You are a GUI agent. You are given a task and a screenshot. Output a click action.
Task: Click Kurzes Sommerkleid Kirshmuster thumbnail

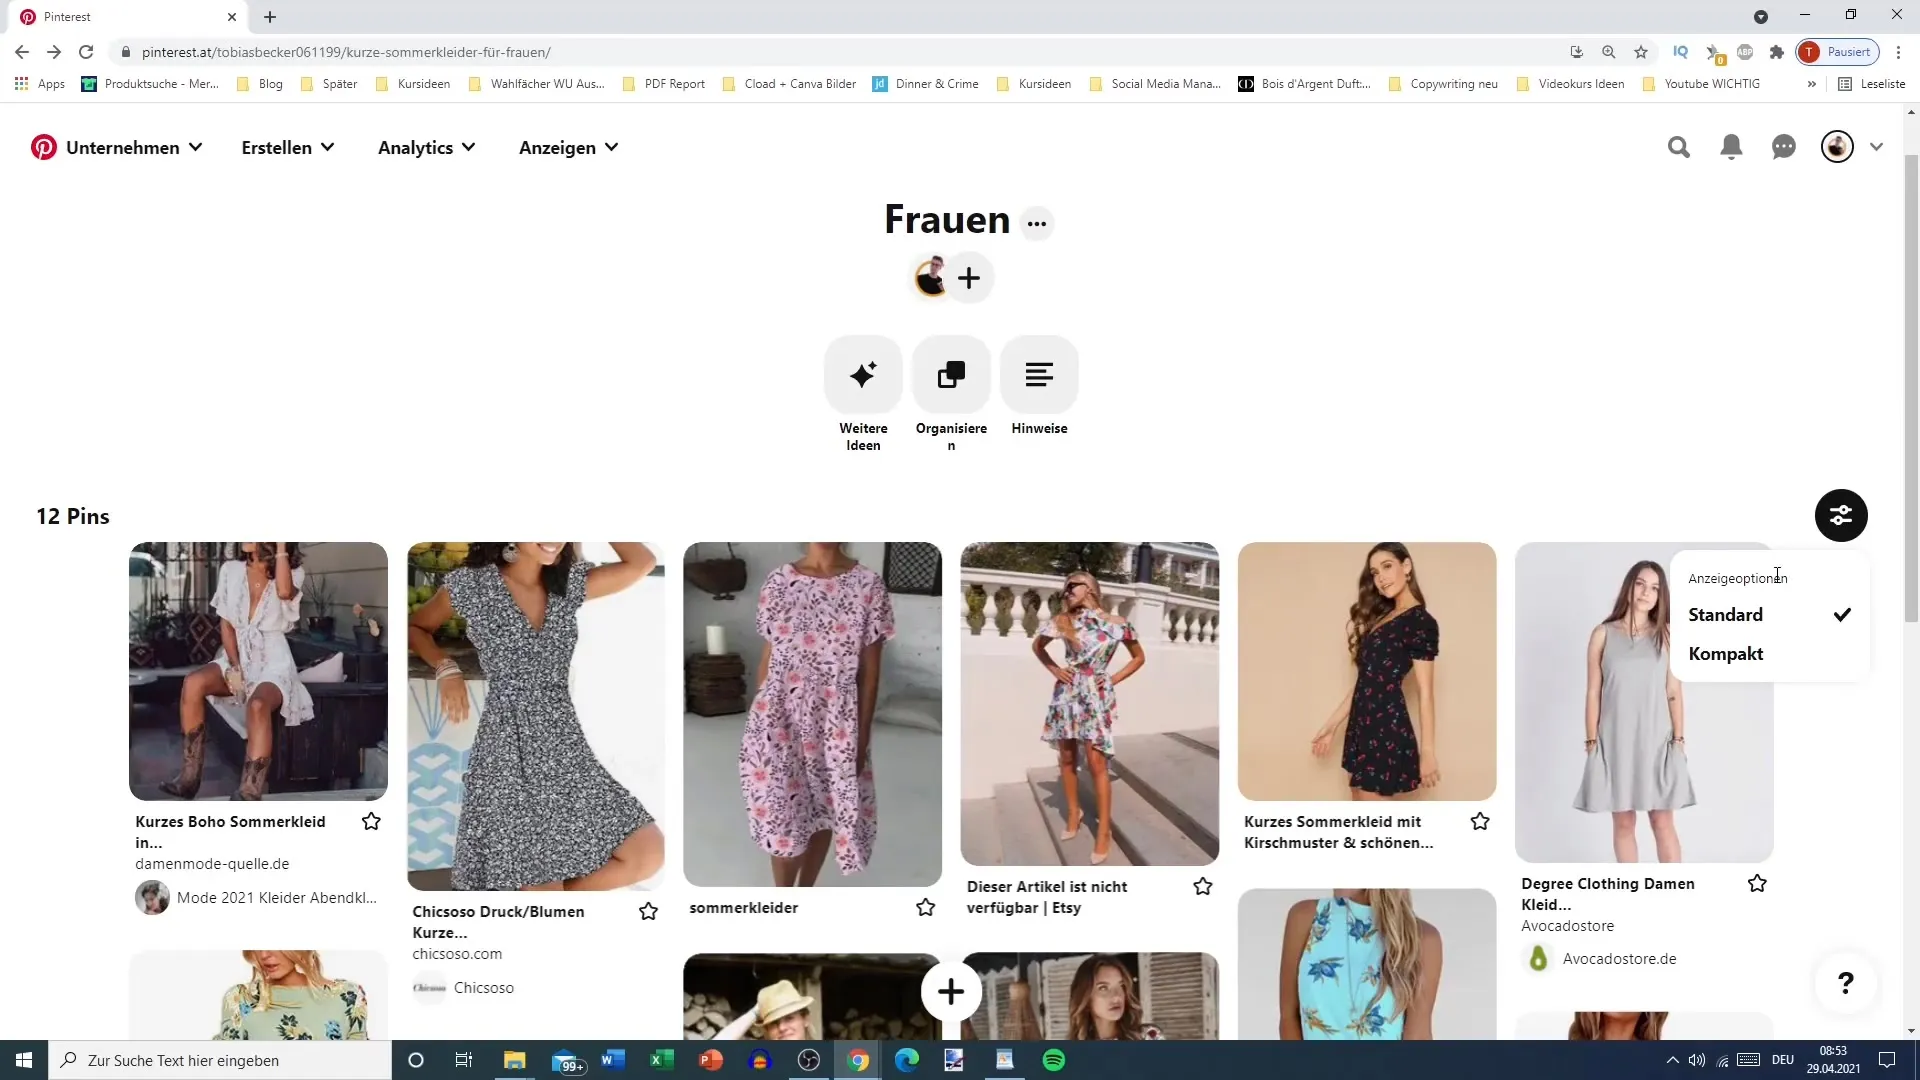click(1371, 673)
